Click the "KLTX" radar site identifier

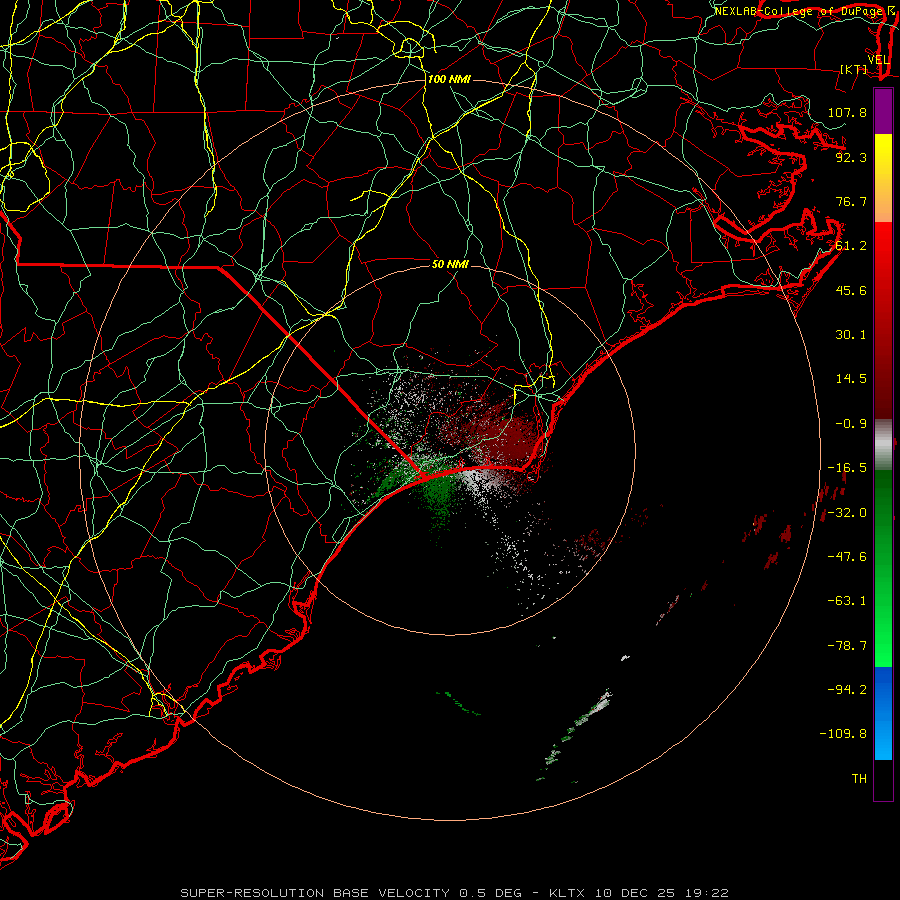[x=569, y=893]
